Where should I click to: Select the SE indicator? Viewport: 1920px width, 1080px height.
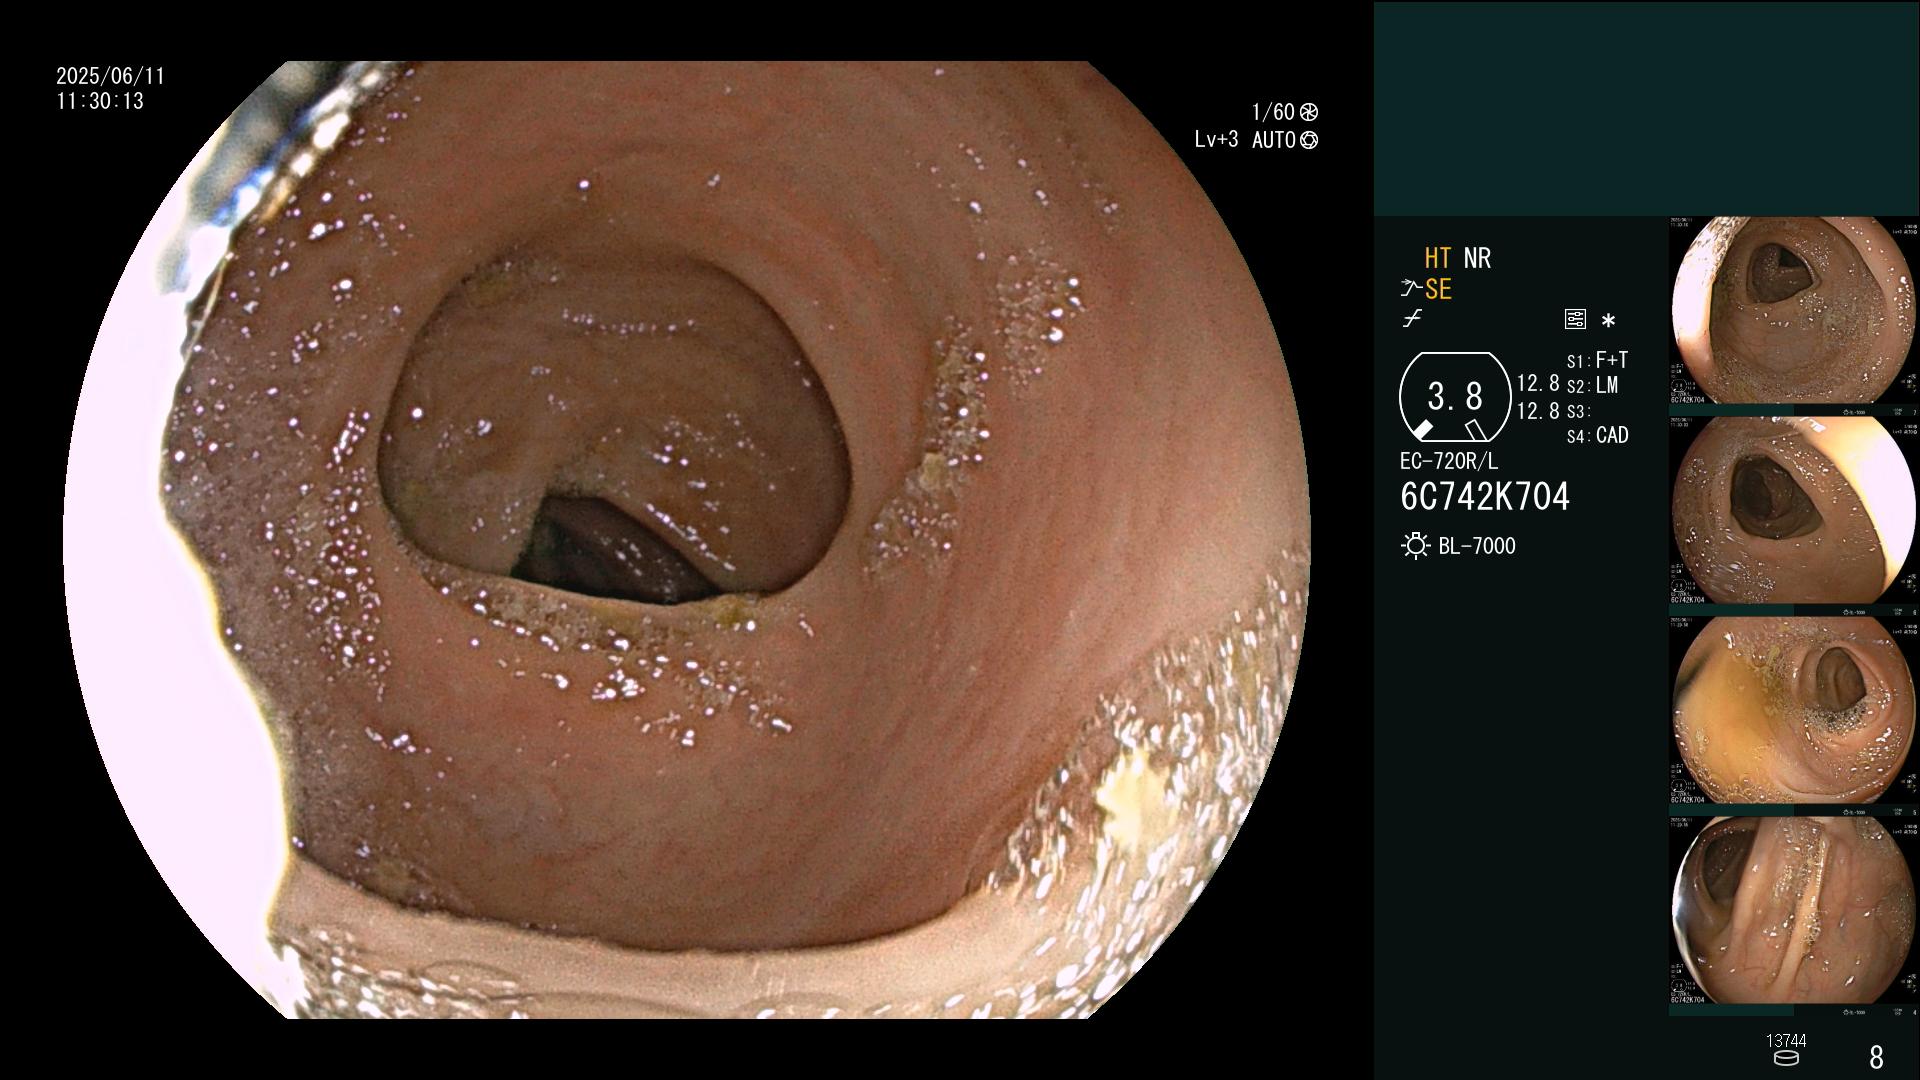pos(1438,289)
